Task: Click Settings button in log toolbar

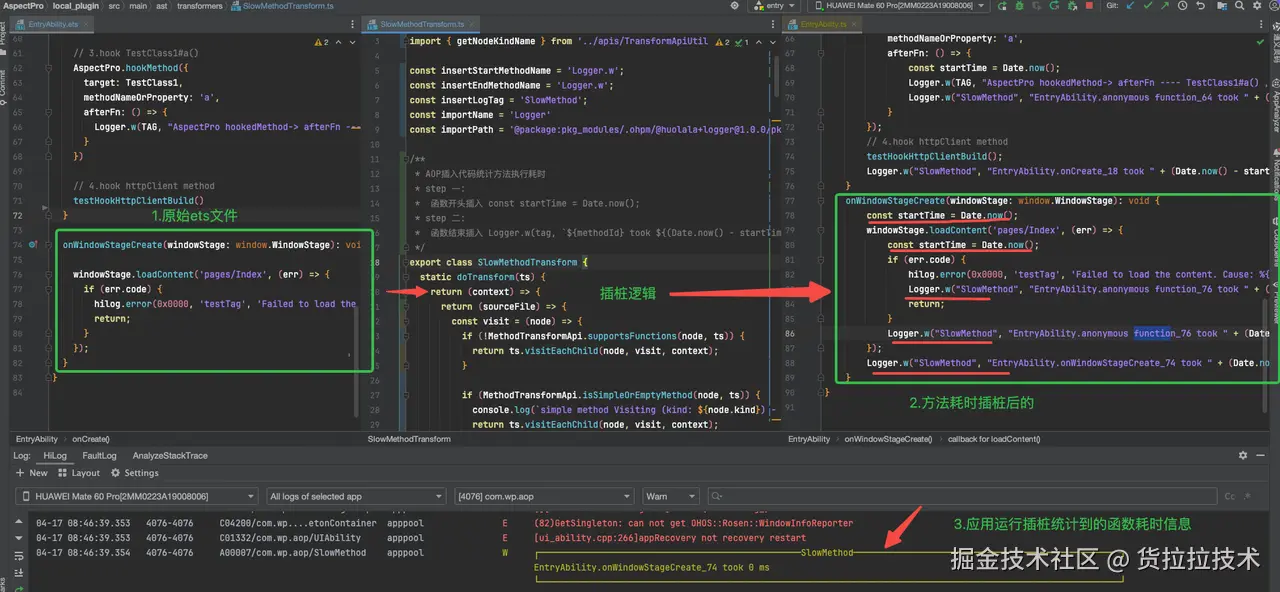Action: pyautogui.click(x=134, y=473)
